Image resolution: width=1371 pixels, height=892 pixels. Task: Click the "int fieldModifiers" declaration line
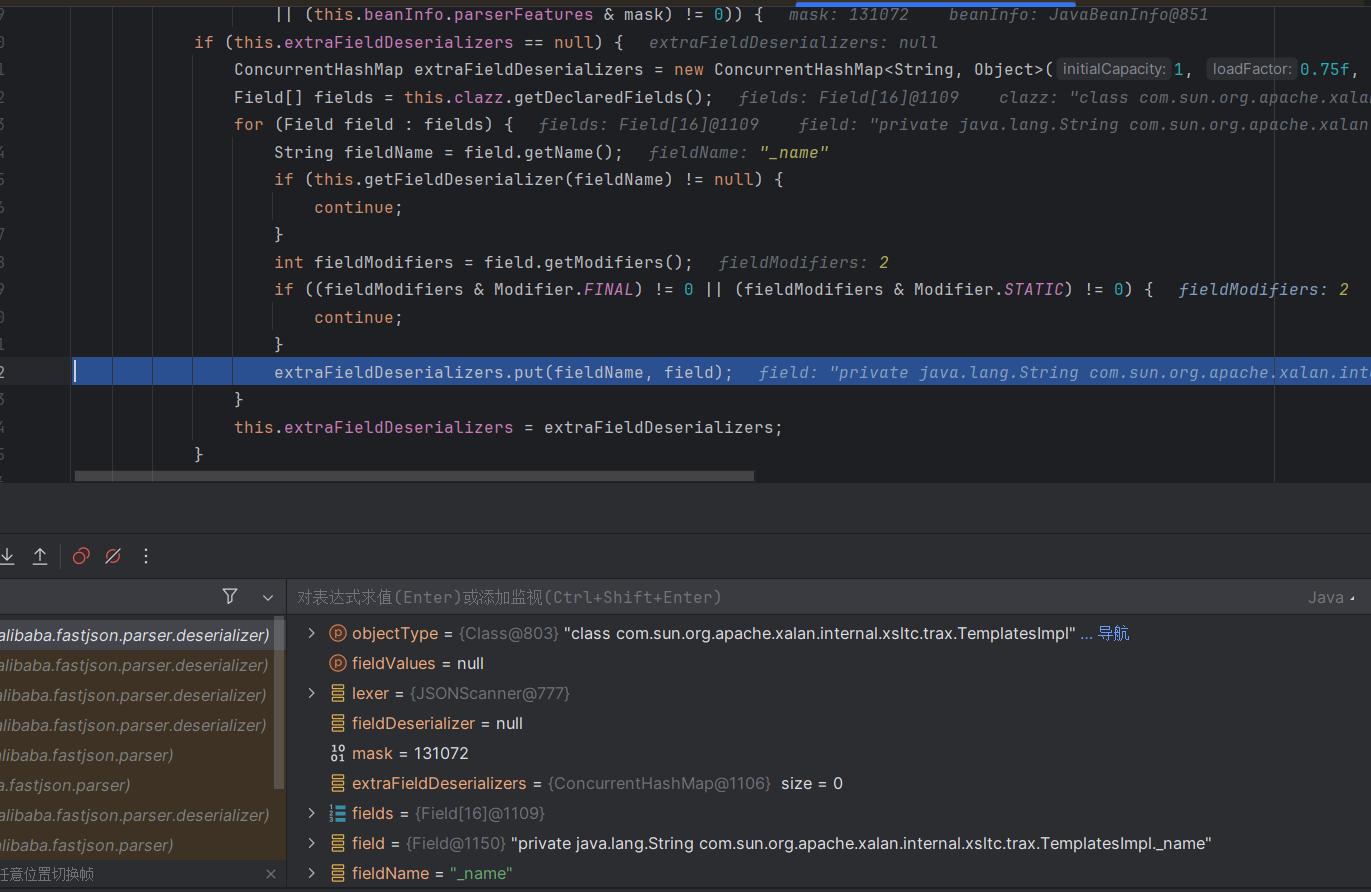click(483, 262)
